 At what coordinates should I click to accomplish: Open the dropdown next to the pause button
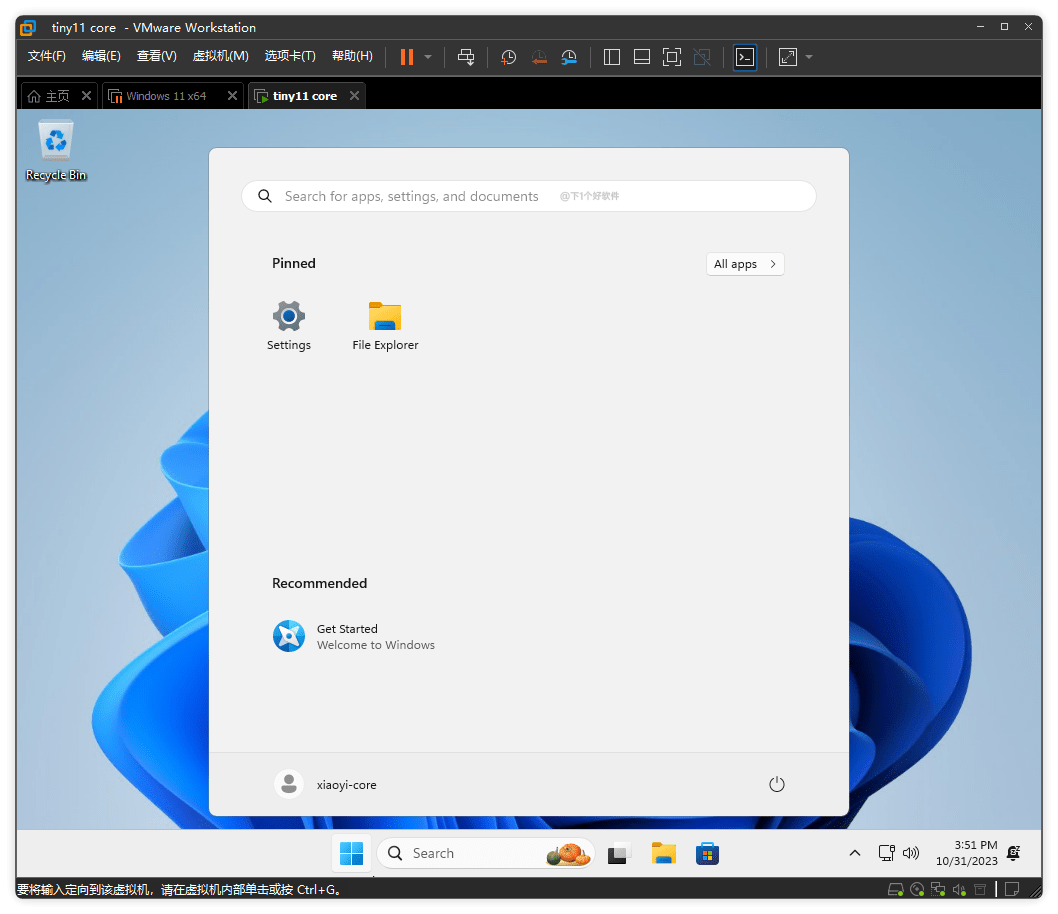(x=428, y=57)
